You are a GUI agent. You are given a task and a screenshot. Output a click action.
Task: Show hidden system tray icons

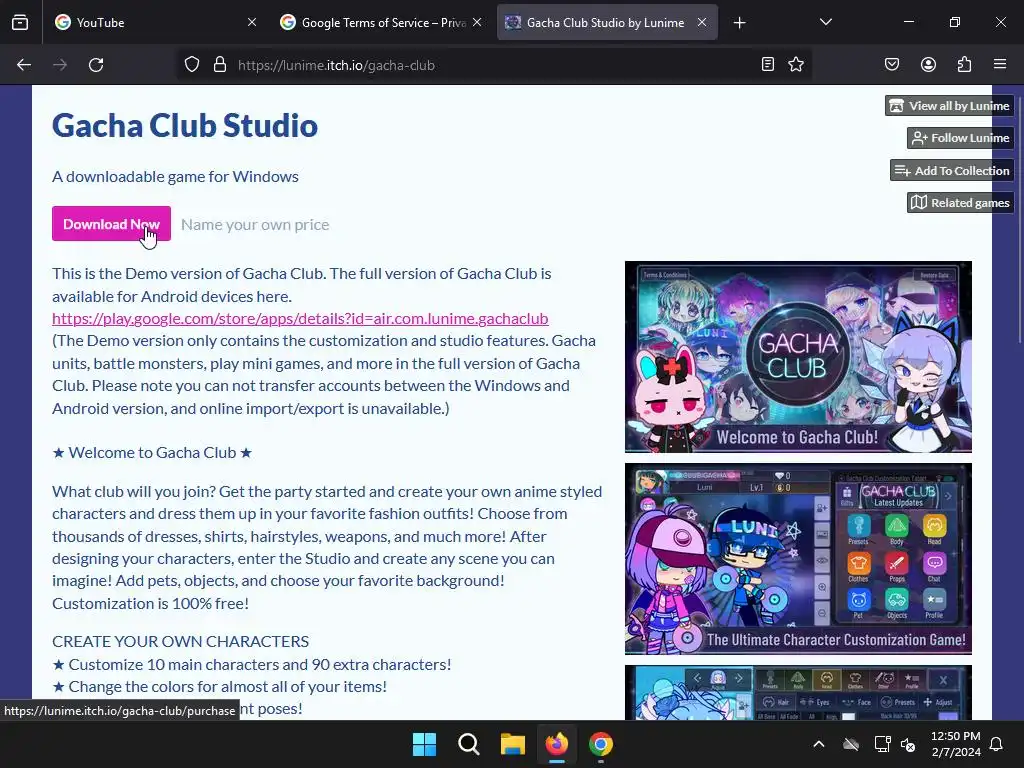point(819,744)
